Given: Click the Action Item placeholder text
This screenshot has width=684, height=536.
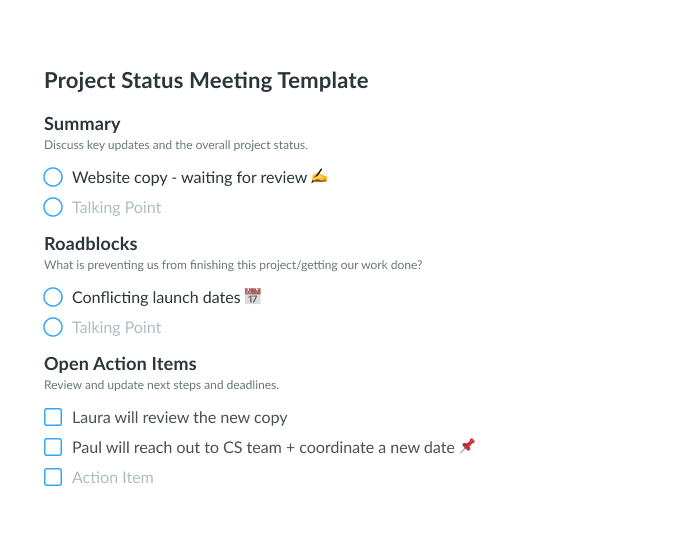Looking at the screenshot, I should 113,478.
